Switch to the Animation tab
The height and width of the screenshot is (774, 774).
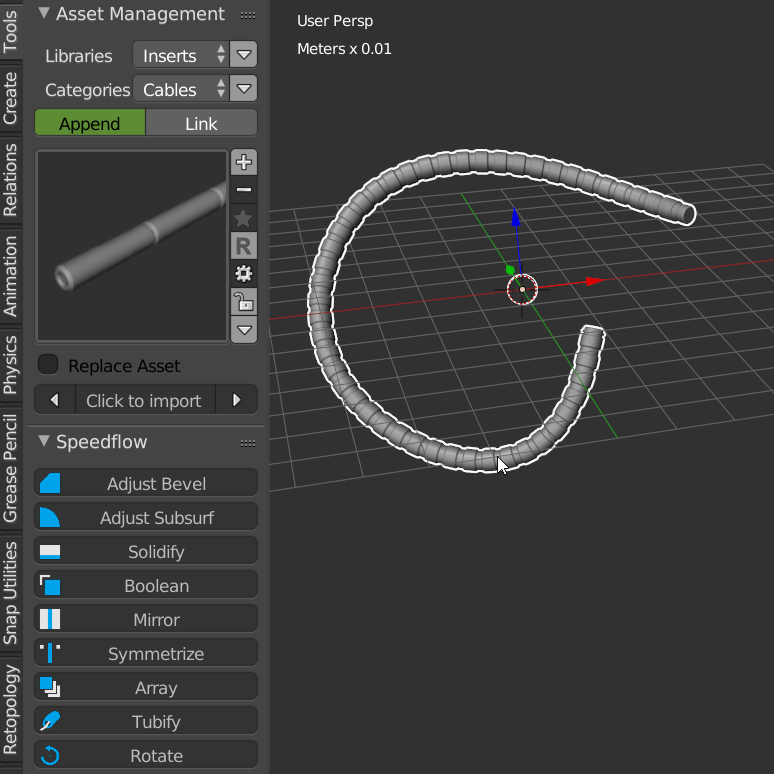pyautogui.click(x=10, y=276)
